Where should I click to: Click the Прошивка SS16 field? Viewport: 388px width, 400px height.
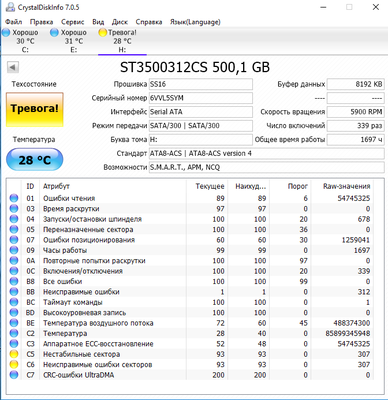click(201, 84)
